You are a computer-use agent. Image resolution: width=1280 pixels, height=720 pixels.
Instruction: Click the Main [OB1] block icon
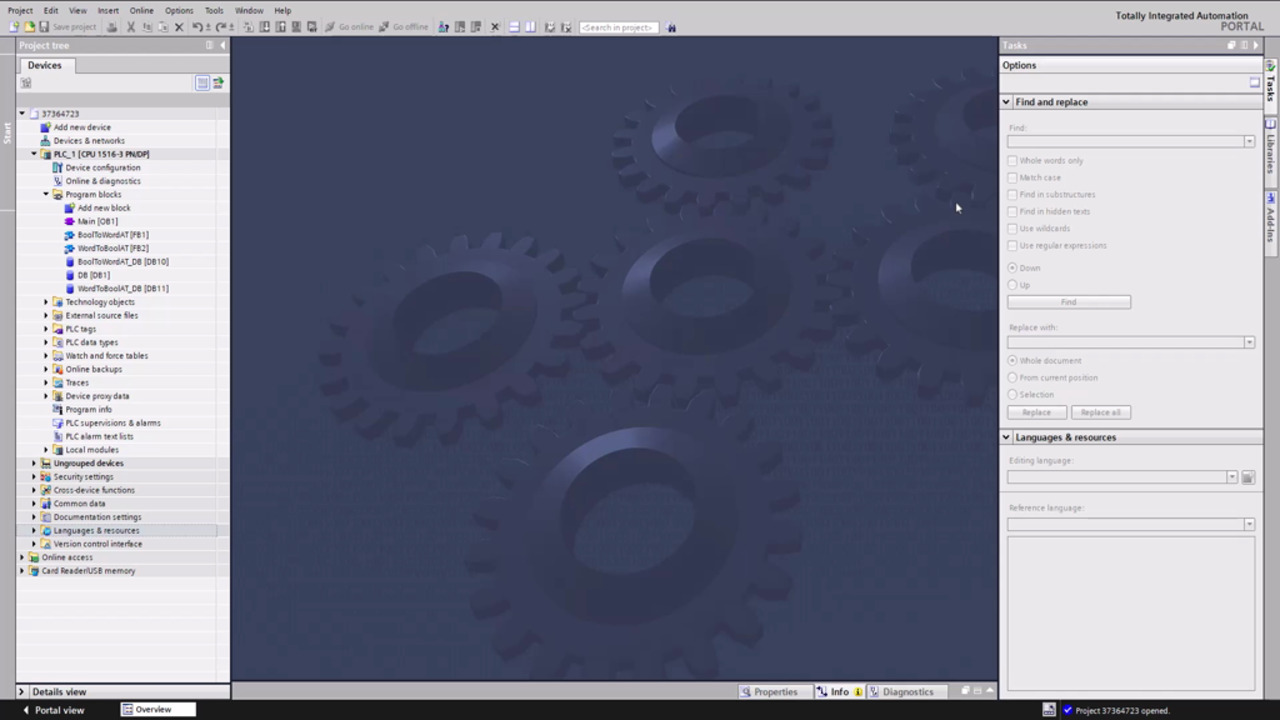click(x=69, y=221)
